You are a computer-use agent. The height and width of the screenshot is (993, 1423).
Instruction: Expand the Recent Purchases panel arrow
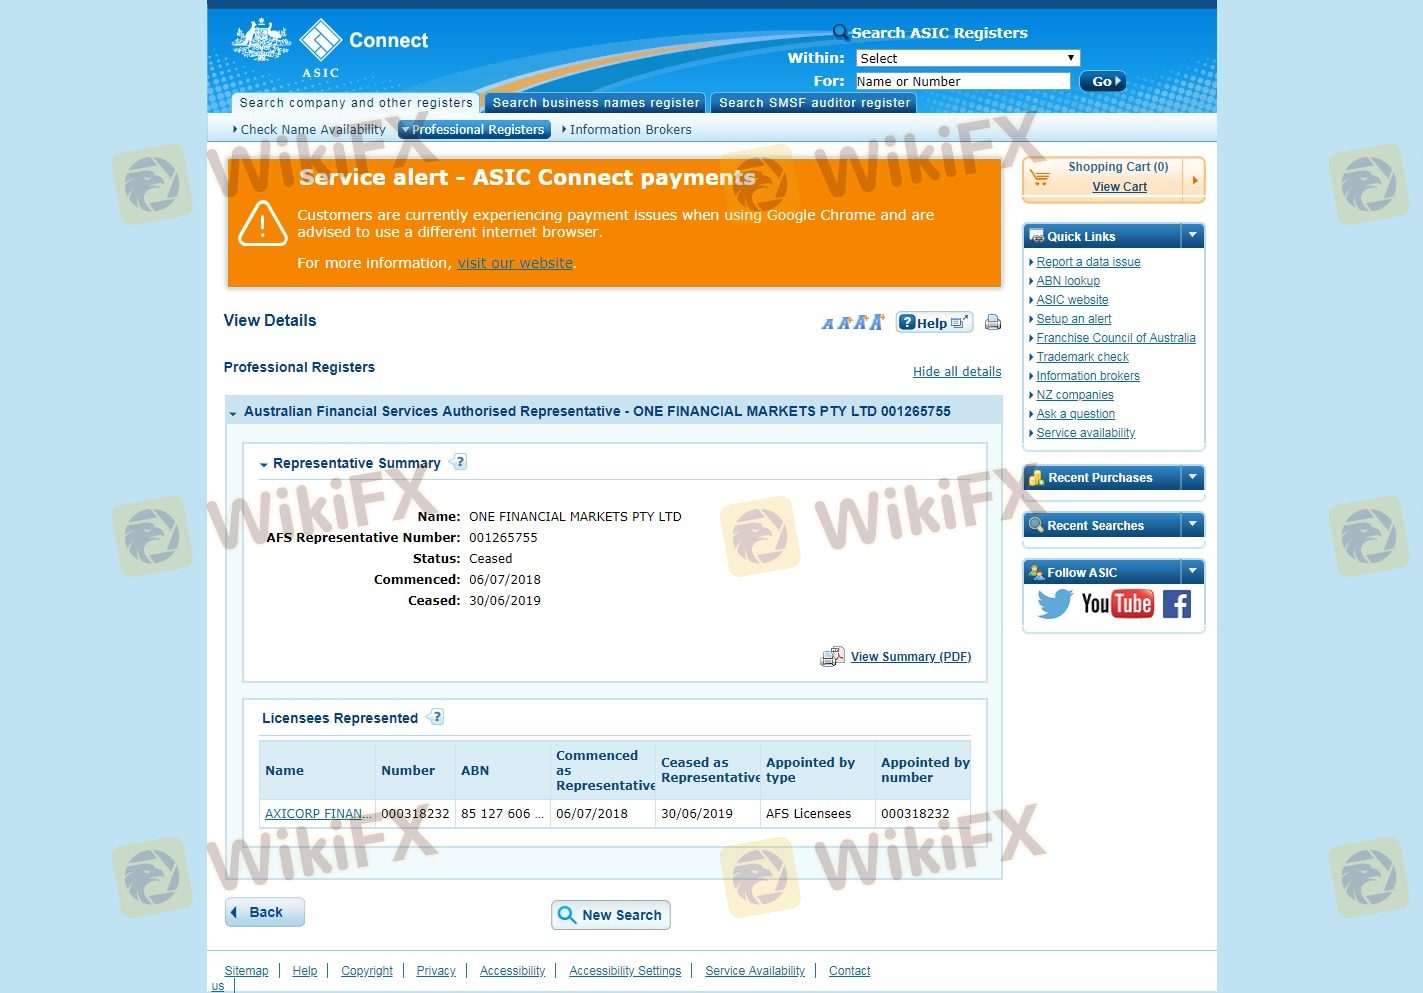click(1192, 477)
